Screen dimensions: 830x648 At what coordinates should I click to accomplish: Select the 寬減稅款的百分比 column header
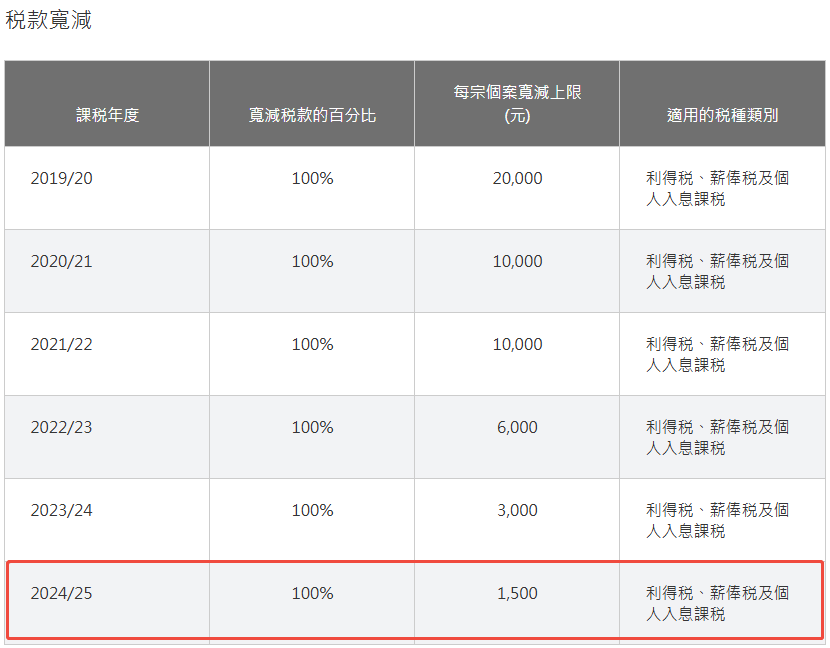pyautogui.click(x=312, y=115)
